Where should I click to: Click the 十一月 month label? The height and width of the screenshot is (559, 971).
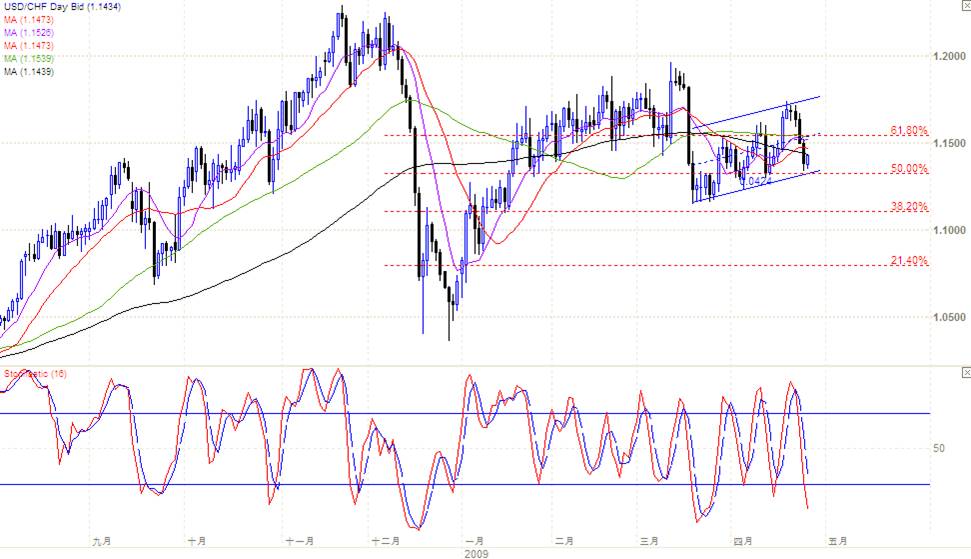300,541
